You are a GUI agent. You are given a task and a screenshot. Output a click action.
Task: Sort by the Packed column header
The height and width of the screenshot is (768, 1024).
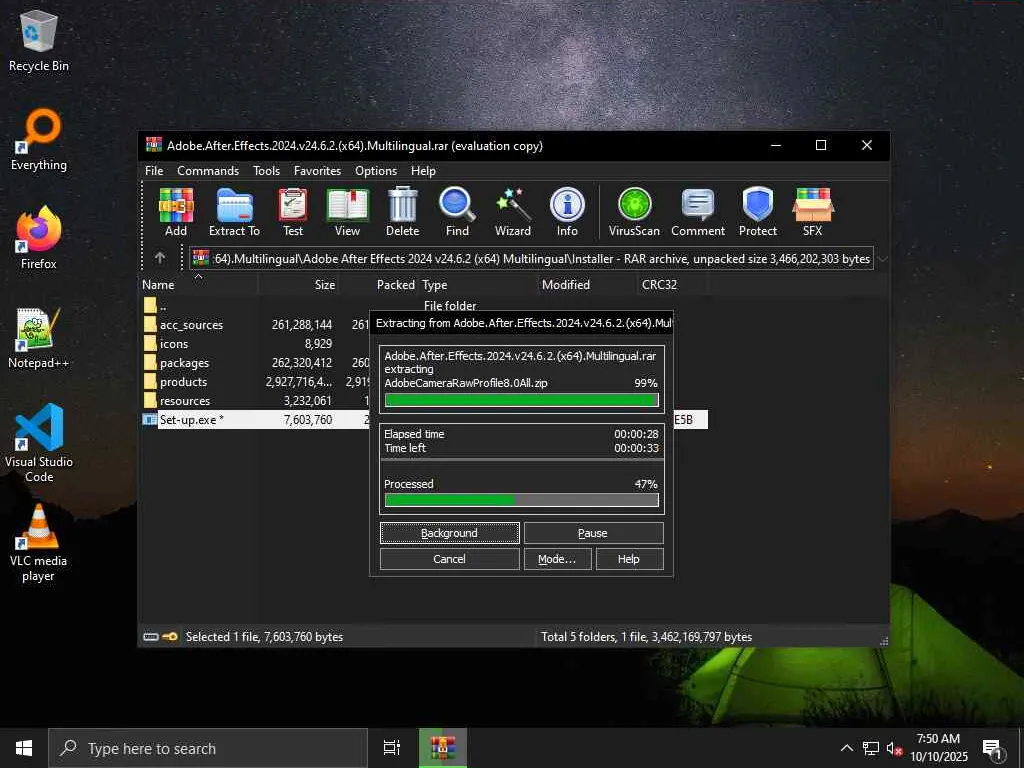[379, 285]
